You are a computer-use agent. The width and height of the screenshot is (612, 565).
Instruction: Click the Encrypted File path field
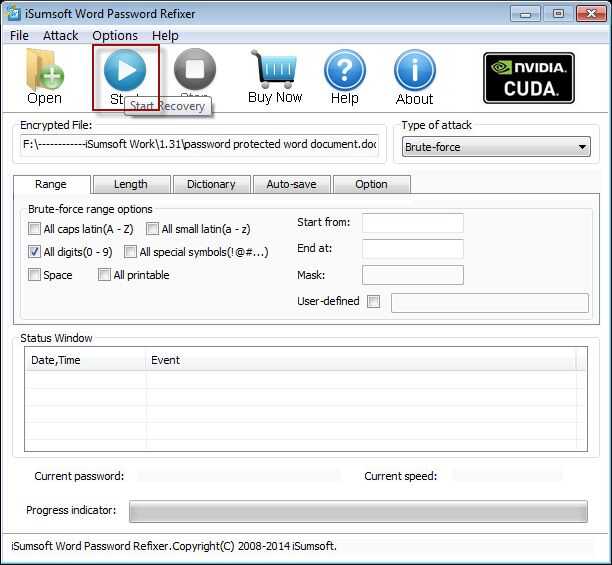(199, 144)
